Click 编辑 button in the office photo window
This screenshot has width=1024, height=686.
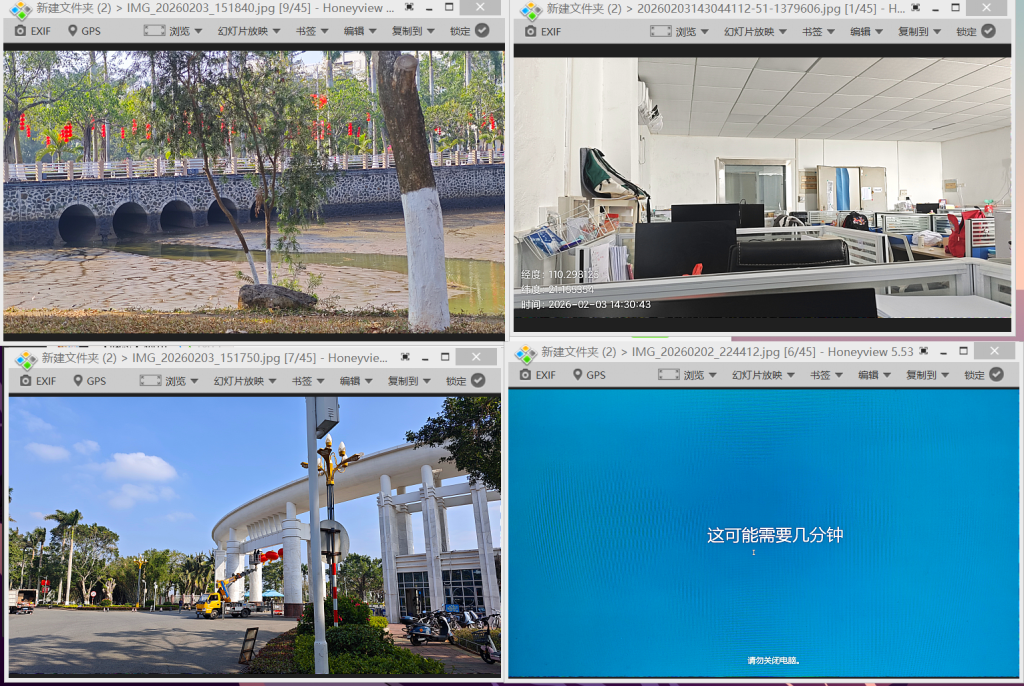click(866, 31)
